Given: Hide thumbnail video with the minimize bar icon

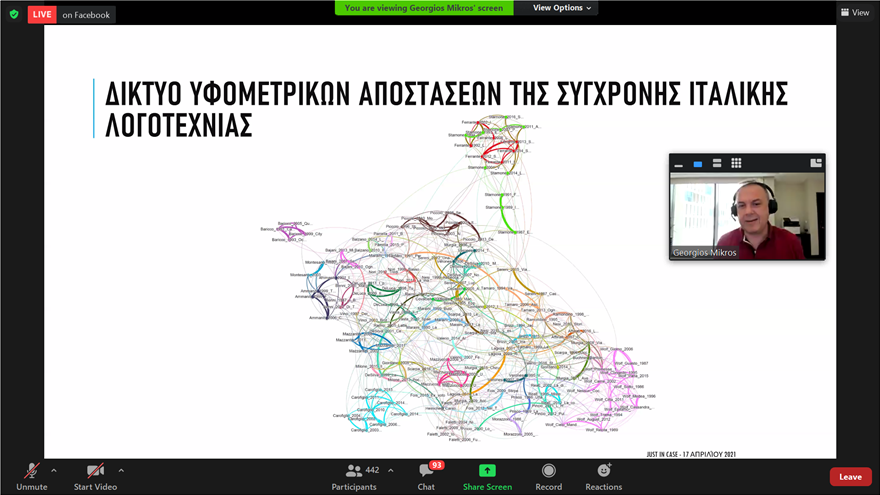Looking at the screenshot, I should 679,164.
